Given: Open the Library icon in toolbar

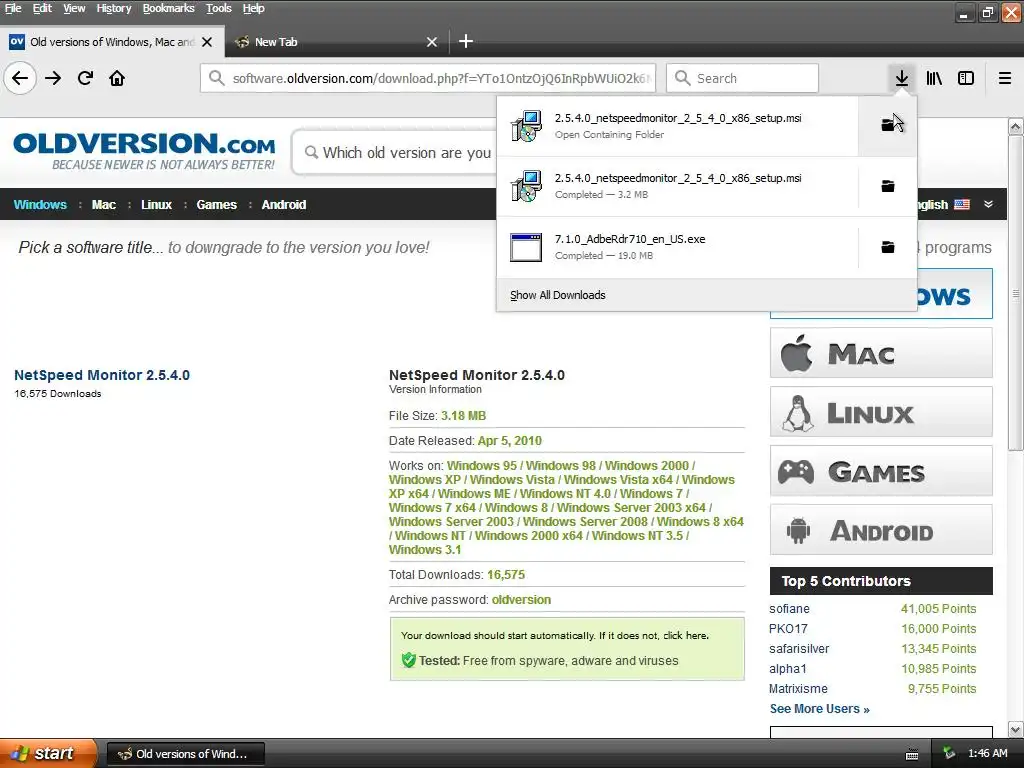Looking at the screenshot, I should [934, 78].
